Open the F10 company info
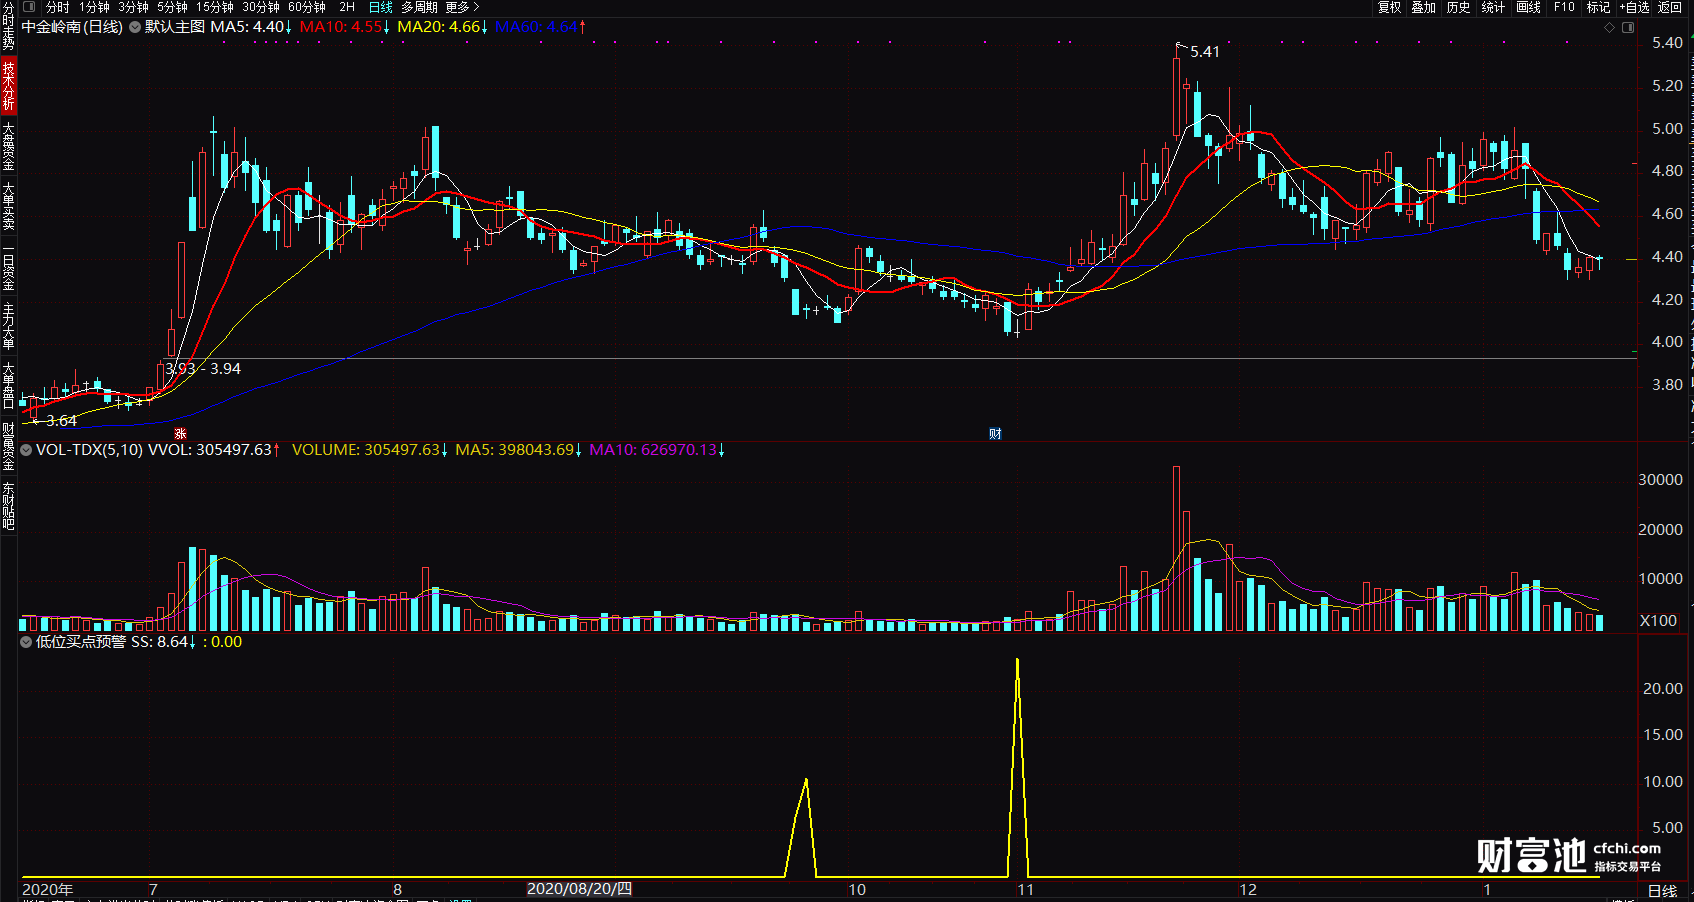Viewport: 1694px width, 902px height. tap(1564, 7)
